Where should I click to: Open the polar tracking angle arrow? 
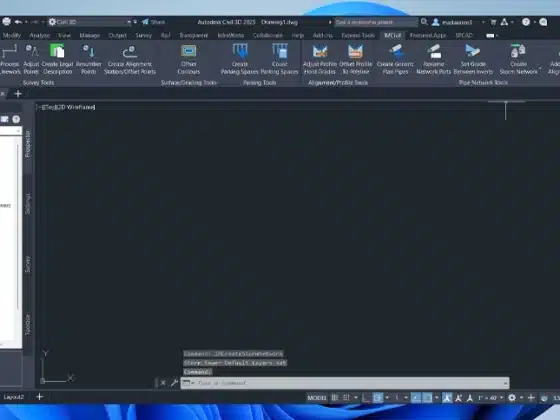point(387,398)
